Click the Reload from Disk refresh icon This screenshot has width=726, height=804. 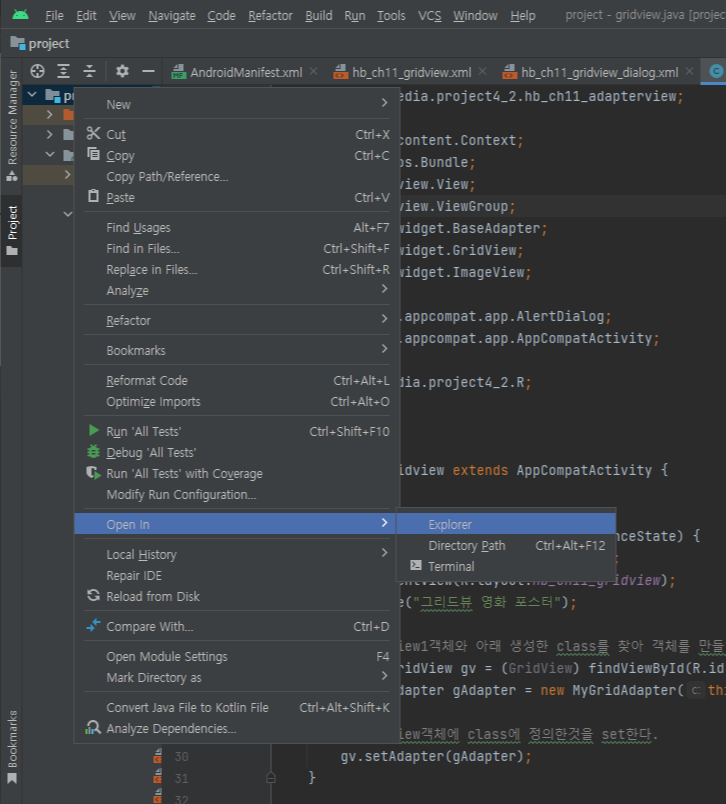pyautogui.click(x=93, y=595)
